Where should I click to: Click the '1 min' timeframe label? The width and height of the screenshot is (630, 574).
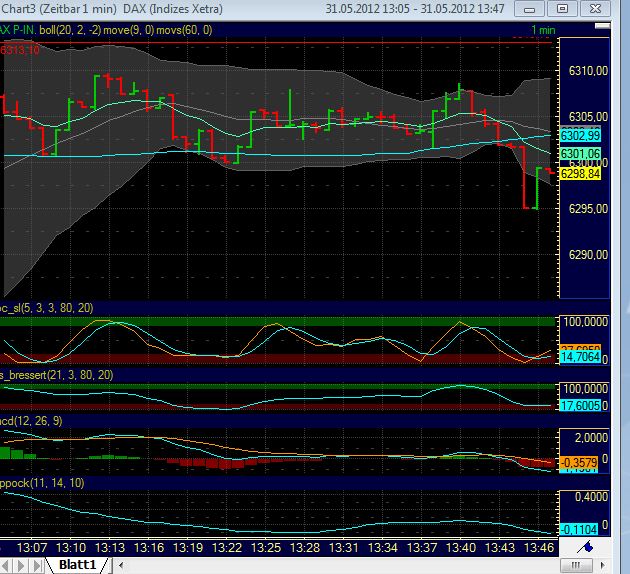[x=543, y=30]
